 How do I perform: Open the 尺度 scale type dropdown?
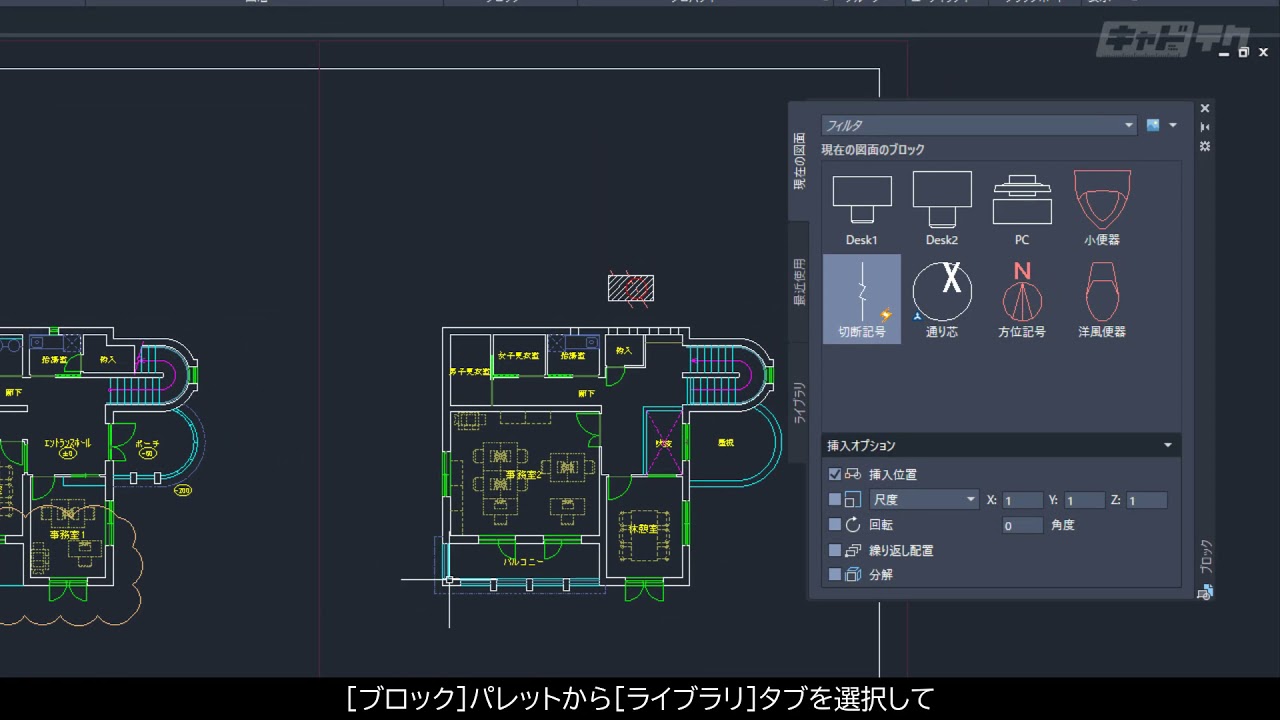click(x=924, y=499)
